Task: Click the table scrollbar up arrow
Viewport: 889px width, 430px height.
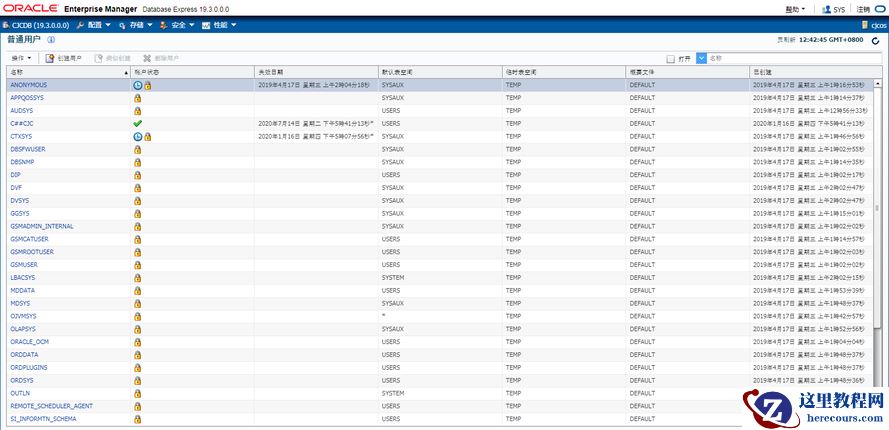Action: coord(878,83)
